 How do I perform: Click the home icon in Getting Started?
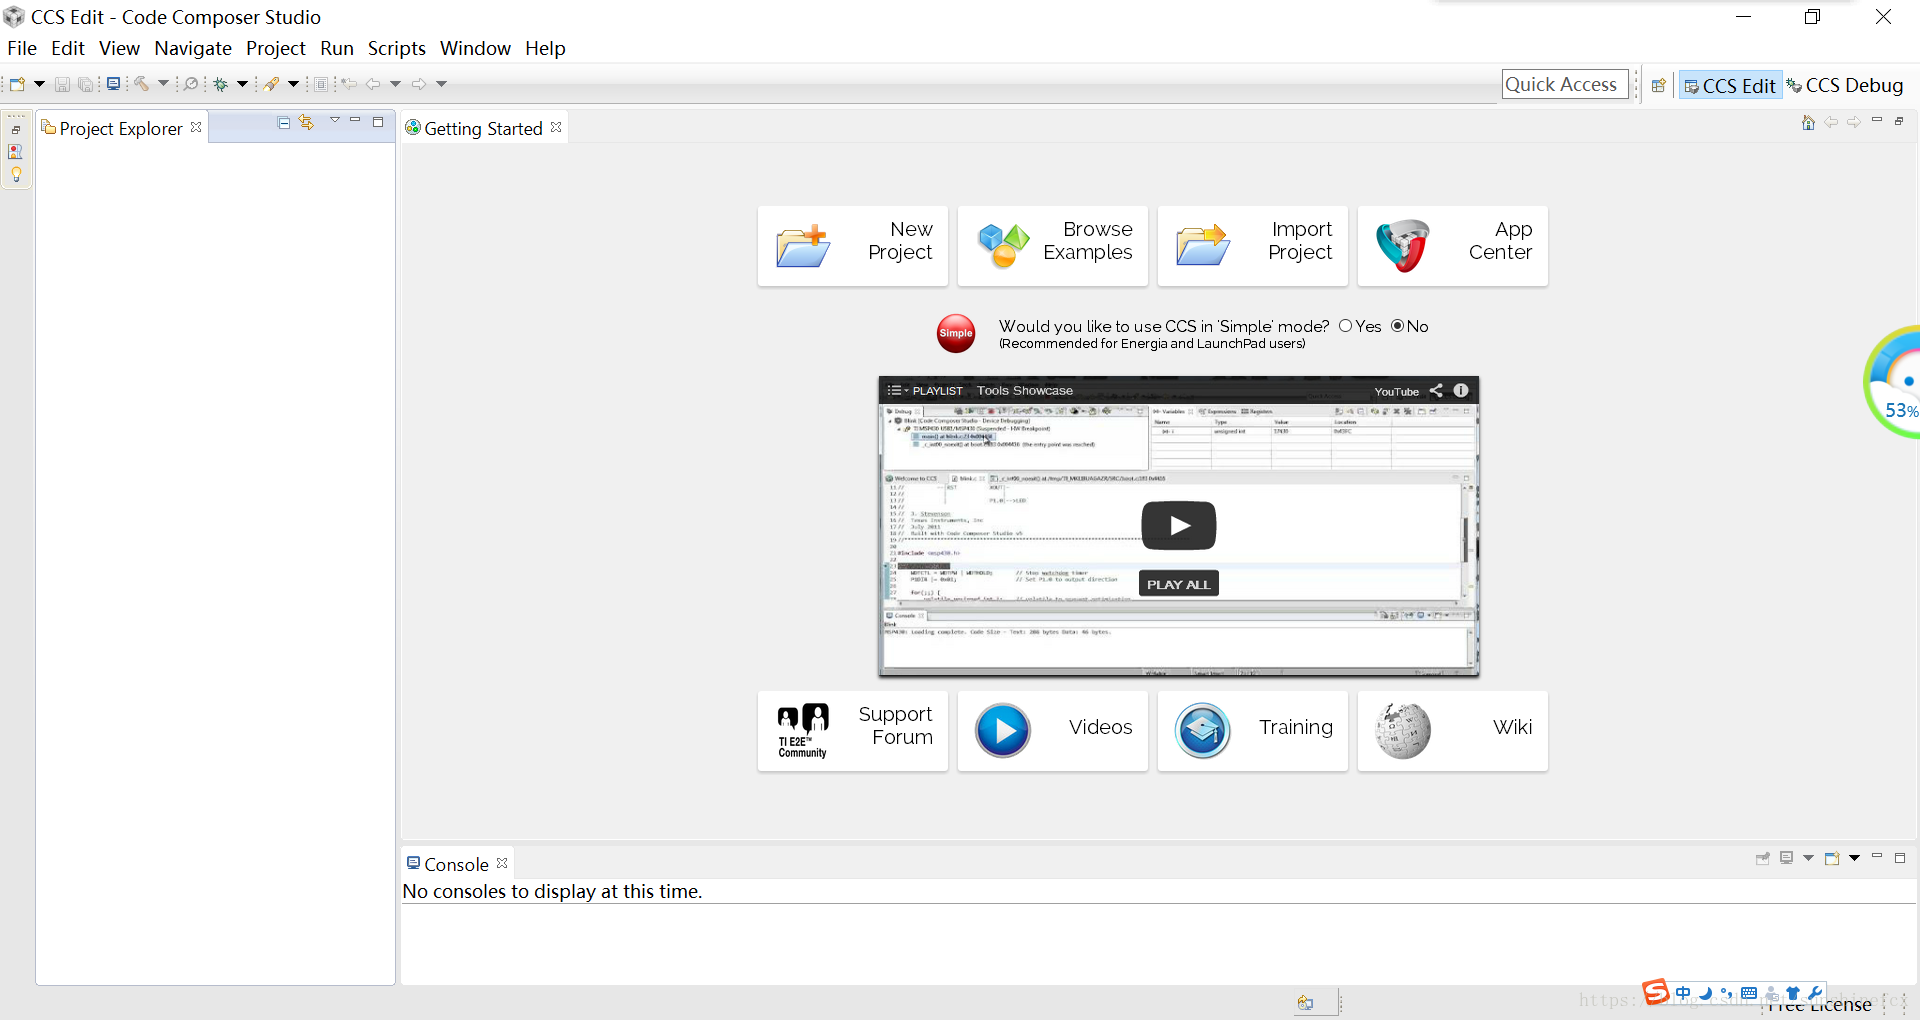[1808, 122]
